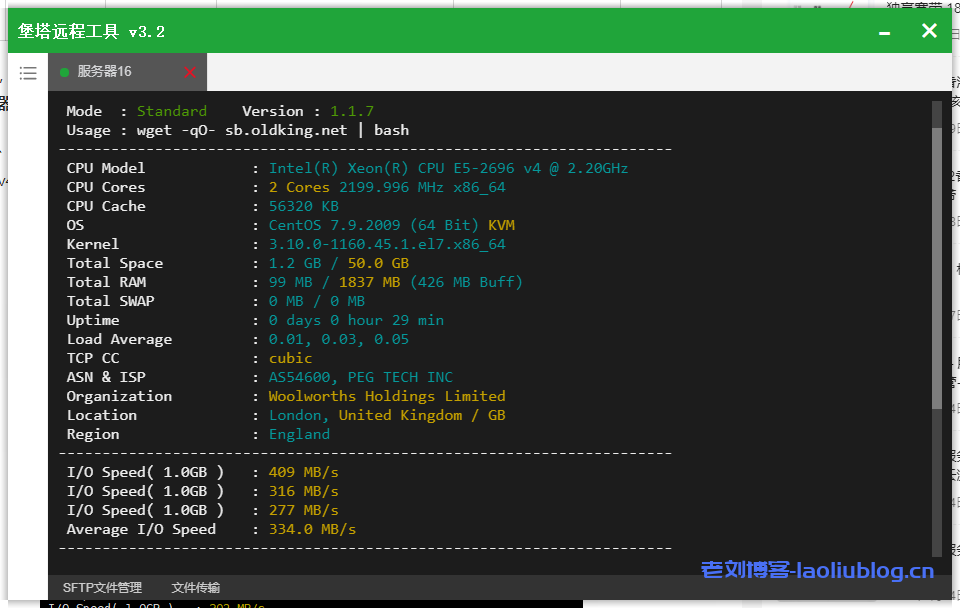Image resolution: width=960 pixels, height=608 pixels.
Task: Close the 堡塔远程工具 window
Action: 929,31
